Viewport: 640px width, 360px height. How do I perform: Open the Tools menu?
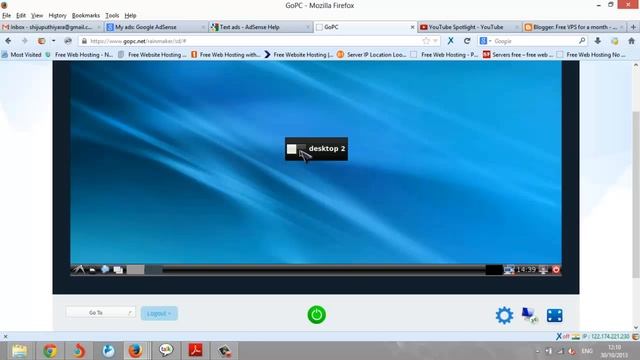click(x=112, y=16)
